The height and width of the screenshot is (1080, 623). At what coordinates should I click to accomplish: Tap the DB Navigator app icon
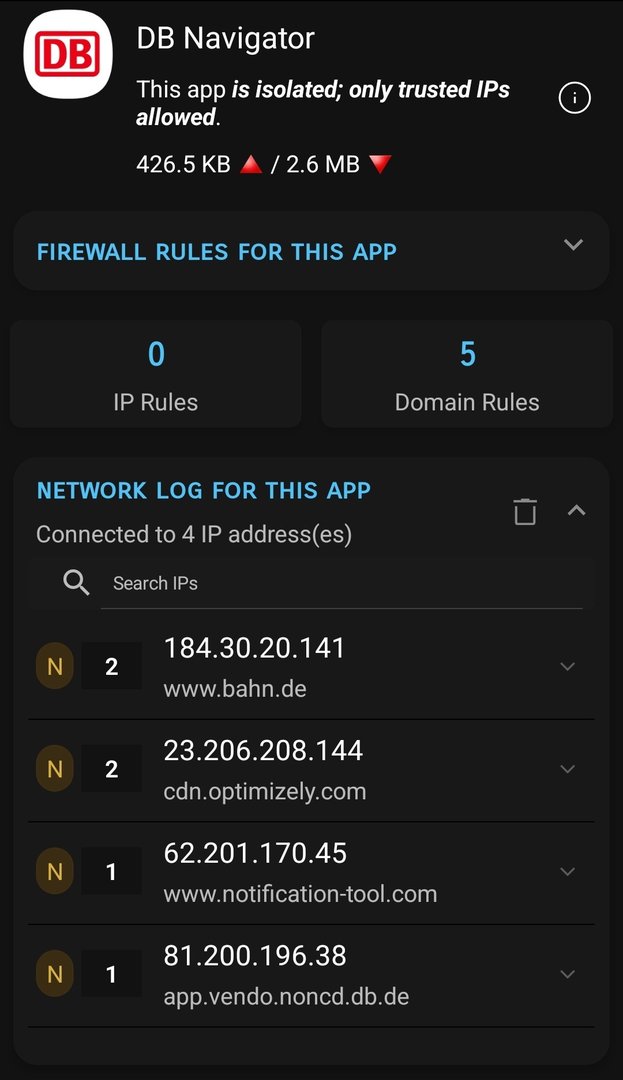point(68,55)
